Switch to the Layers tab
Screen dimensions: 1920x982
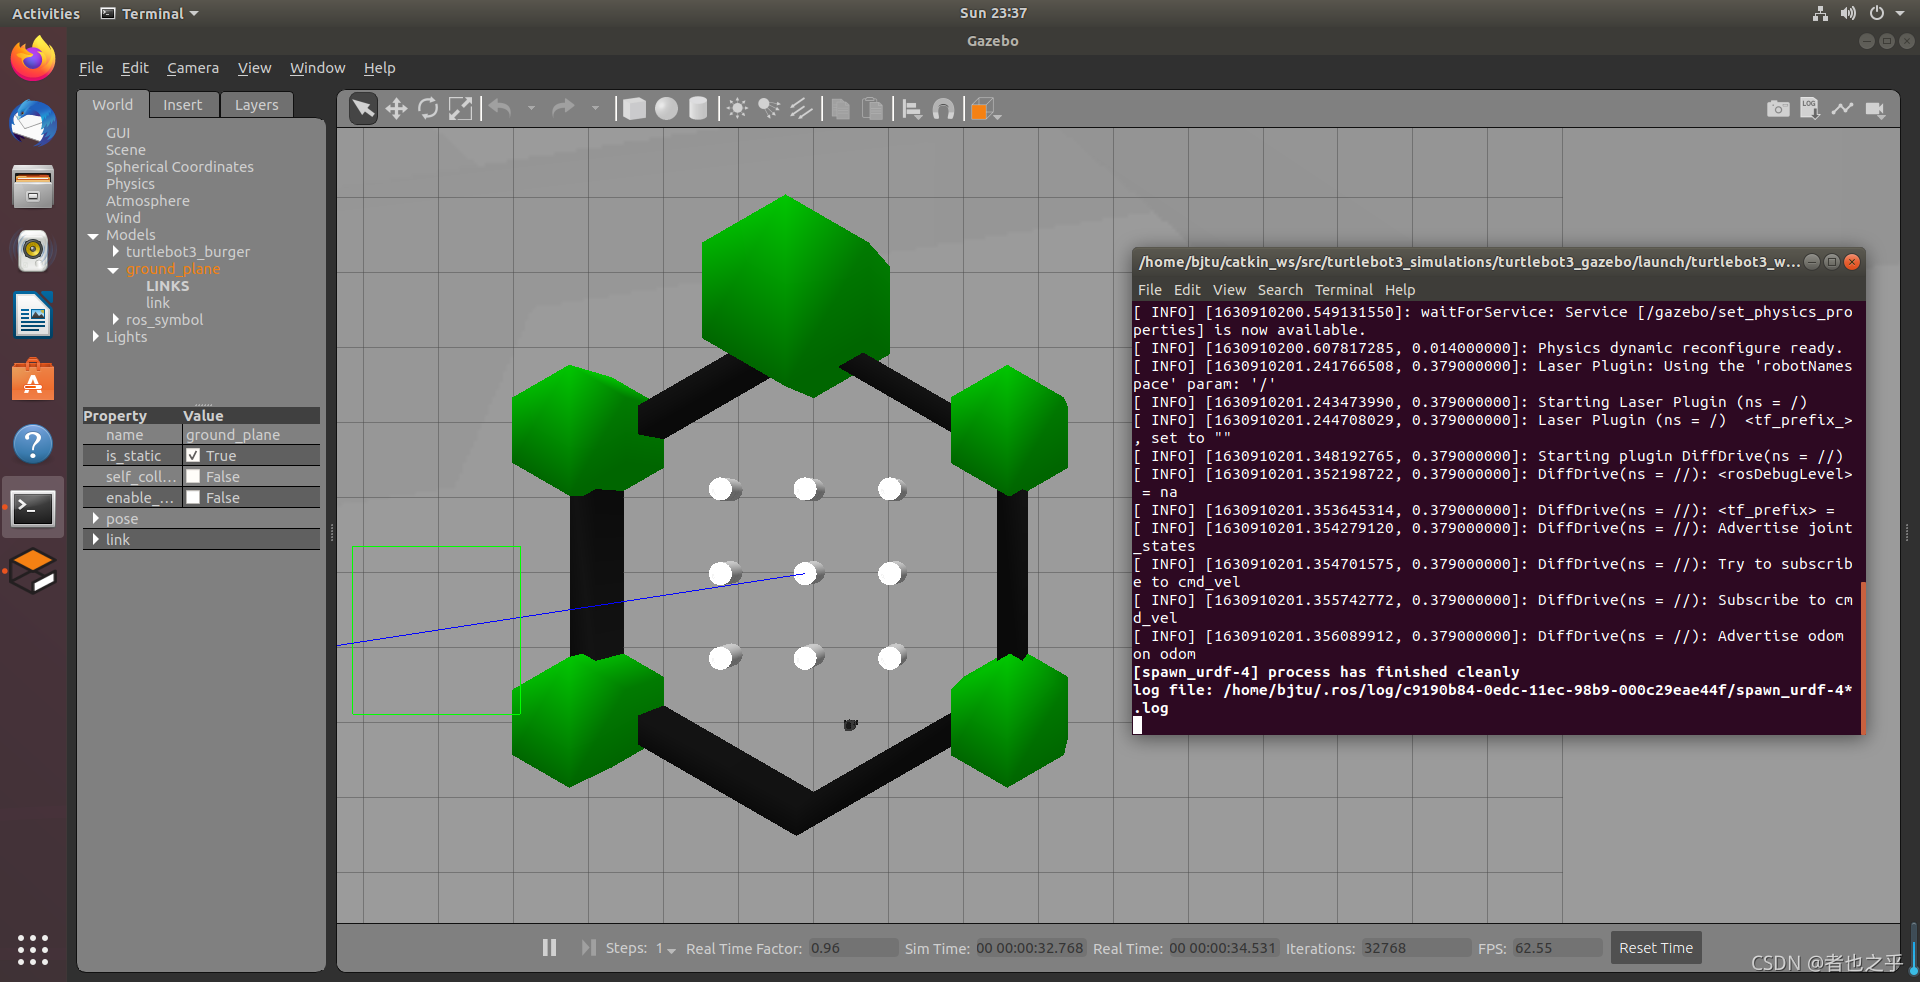(256, 105)
